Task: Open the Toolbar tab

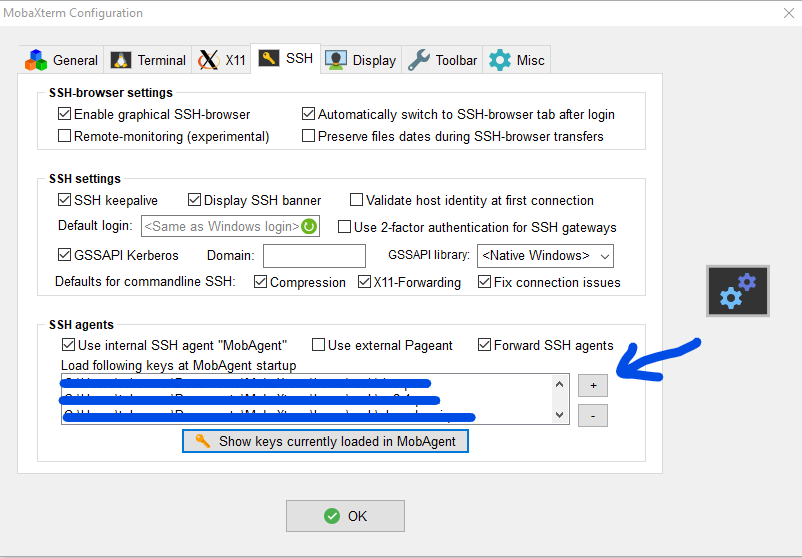Action: pyautogui.click(x=442, y=60)
